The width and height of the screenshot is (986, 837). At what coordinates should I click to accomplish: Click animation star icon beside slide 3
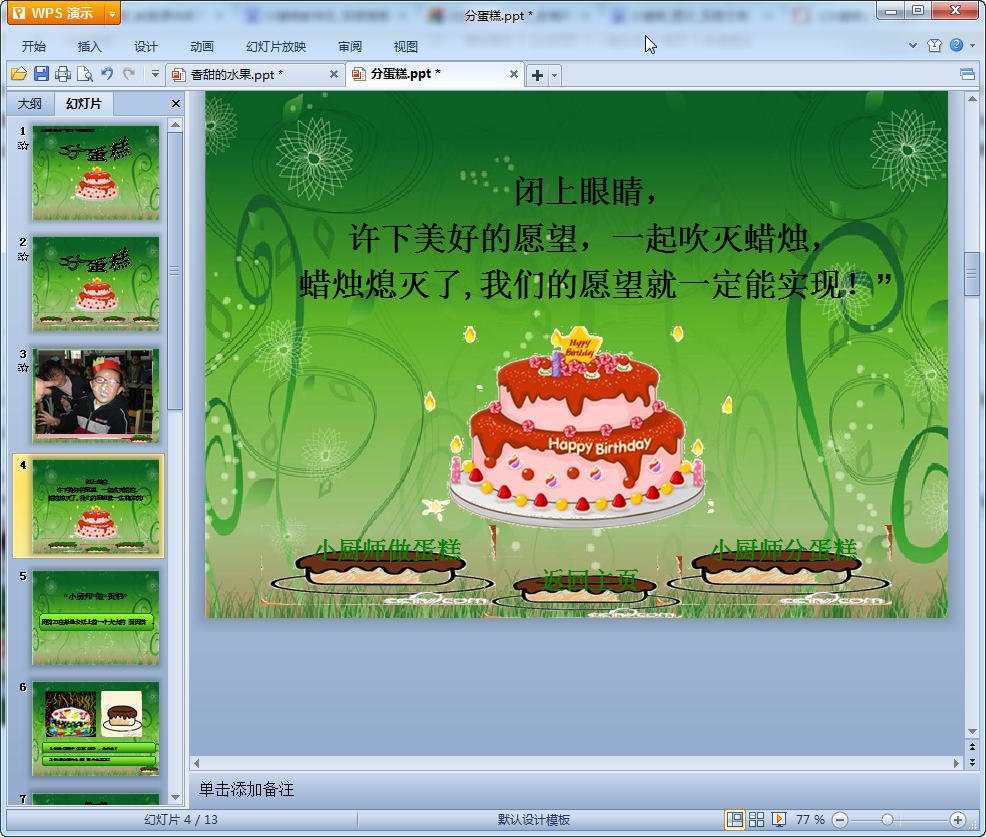point(23,368)
